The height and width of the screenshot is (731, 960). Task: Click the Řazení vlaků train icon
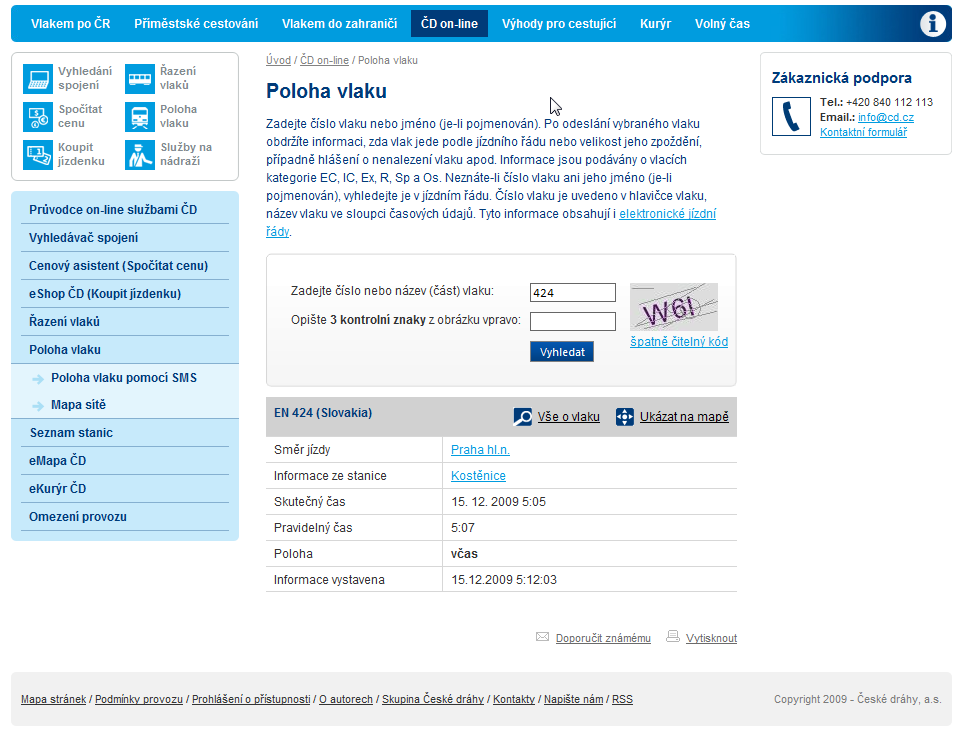(140, 79)
